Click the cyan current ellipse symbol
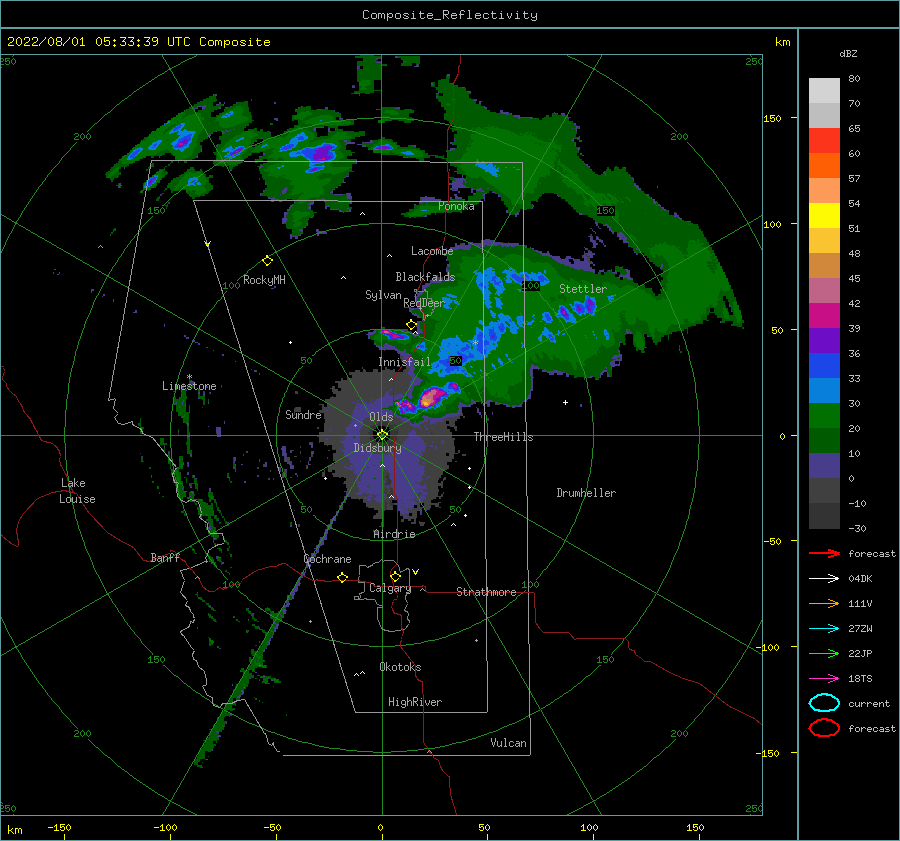This screenshot has height=841, width=900. click(x=824, y=703)
